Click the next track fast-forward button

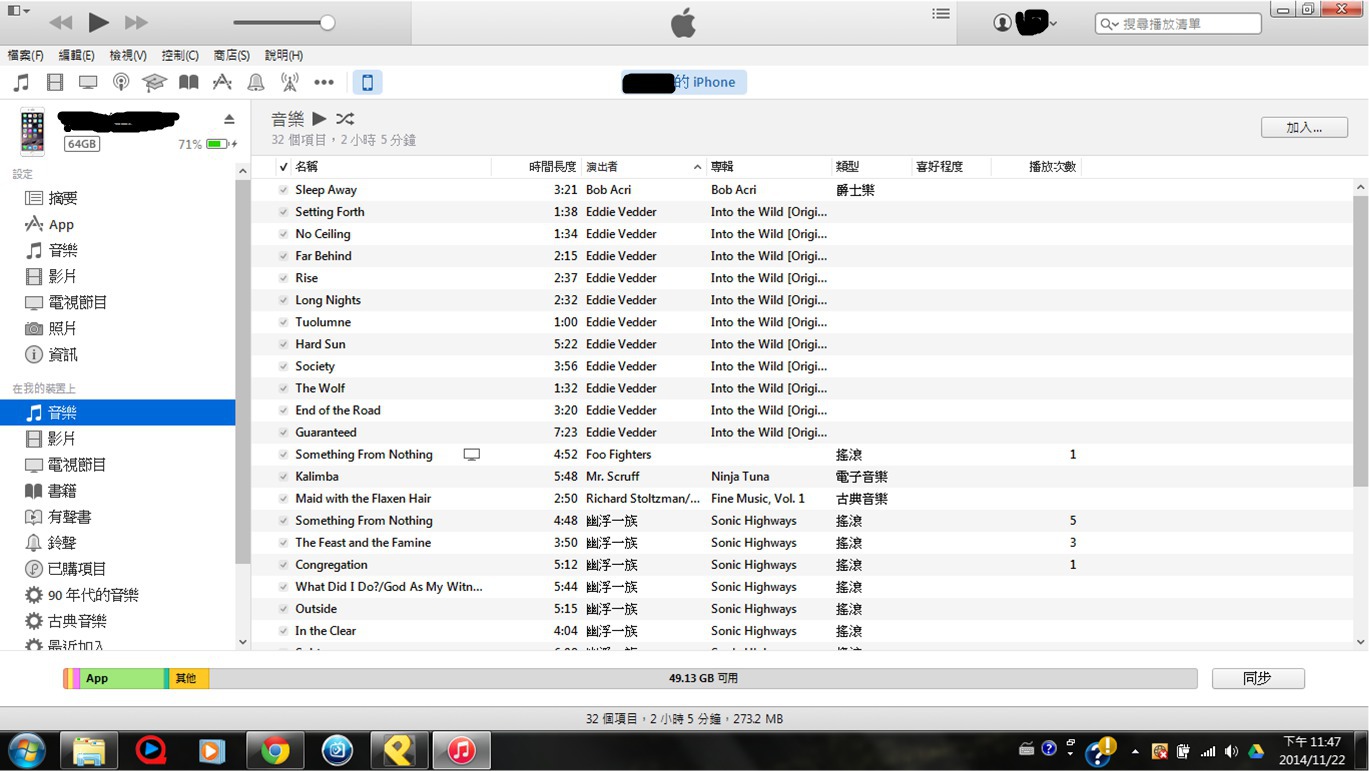click(x=136, y=22)
